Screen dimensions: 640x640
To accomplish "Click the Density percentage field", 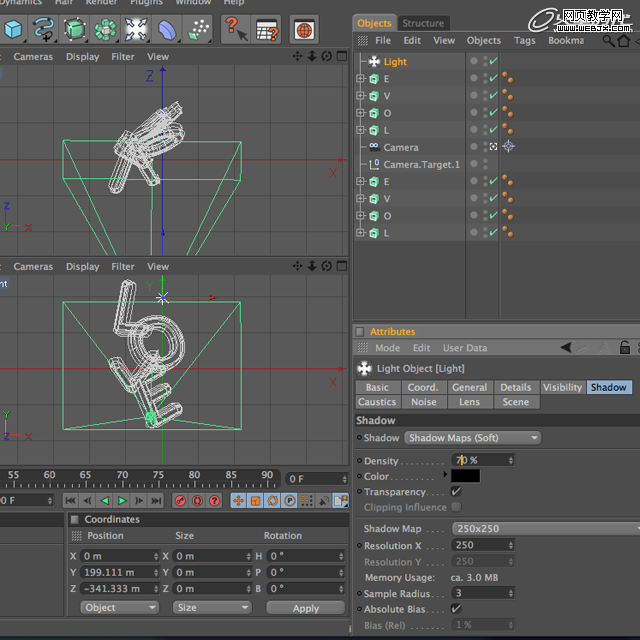I will point(482,460).
